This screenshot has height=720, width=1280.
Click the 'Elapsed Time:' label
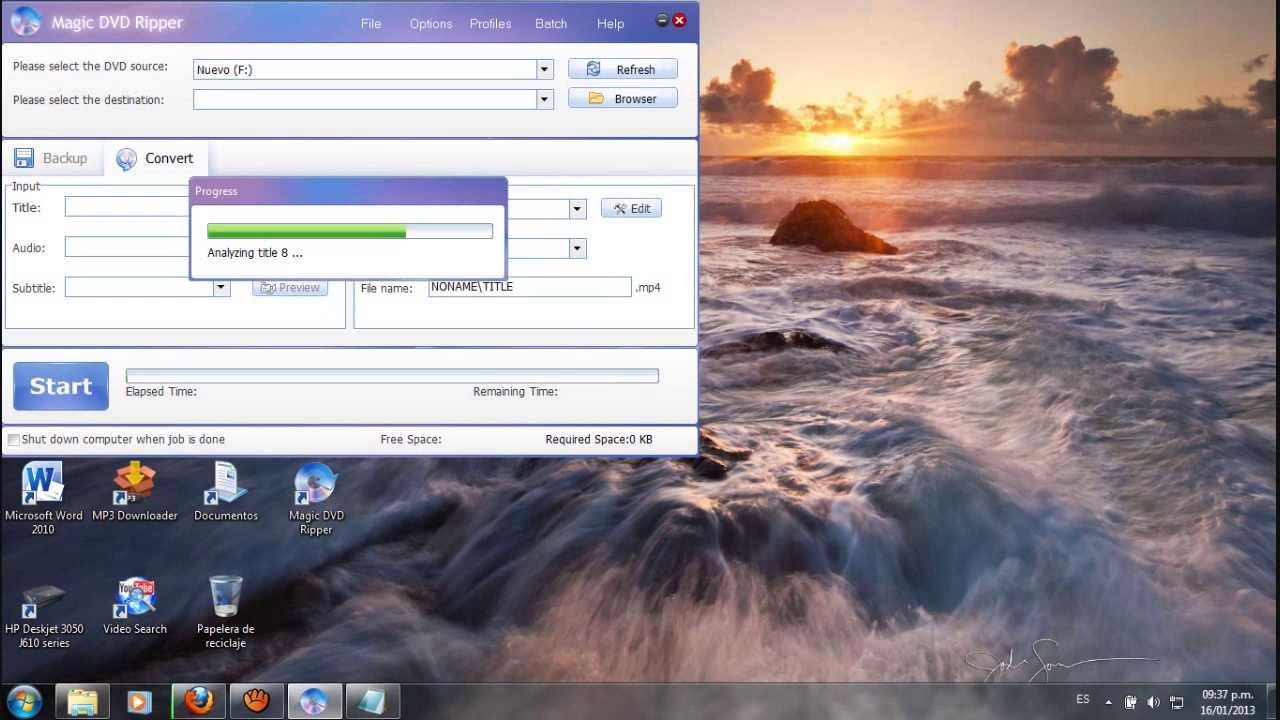point(161,392)
